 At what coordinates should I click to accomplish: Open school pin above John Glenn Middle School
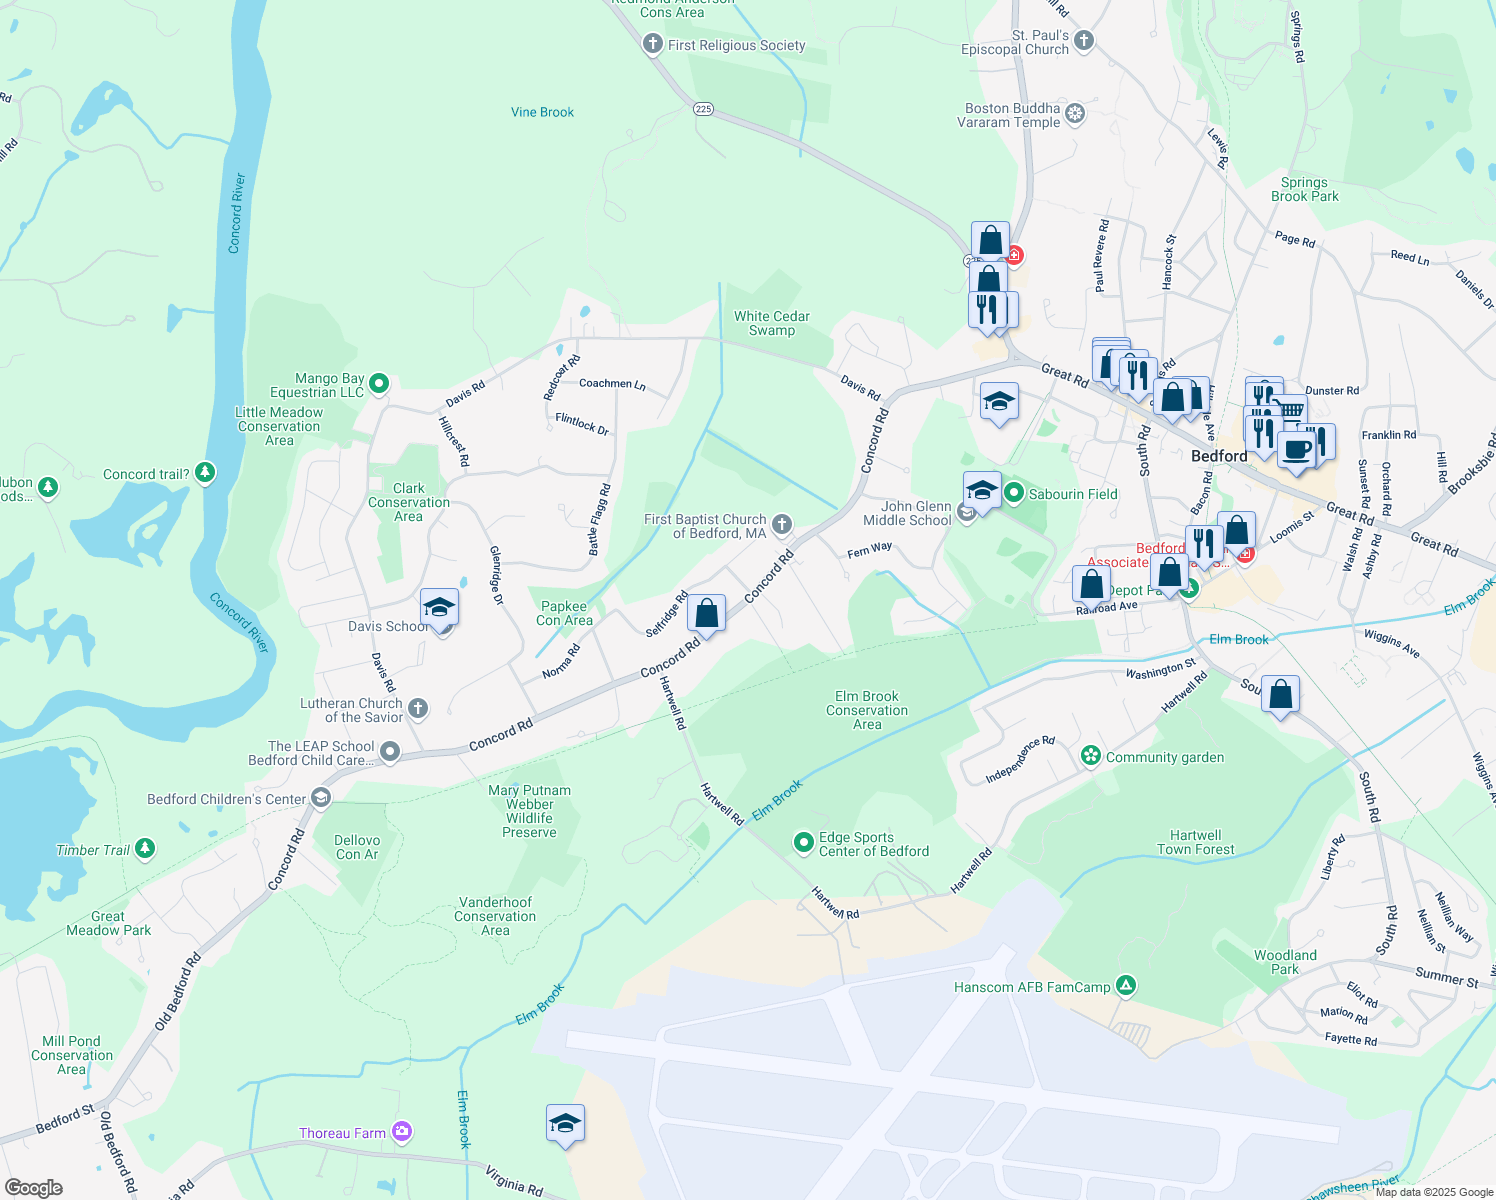[982, 492]
